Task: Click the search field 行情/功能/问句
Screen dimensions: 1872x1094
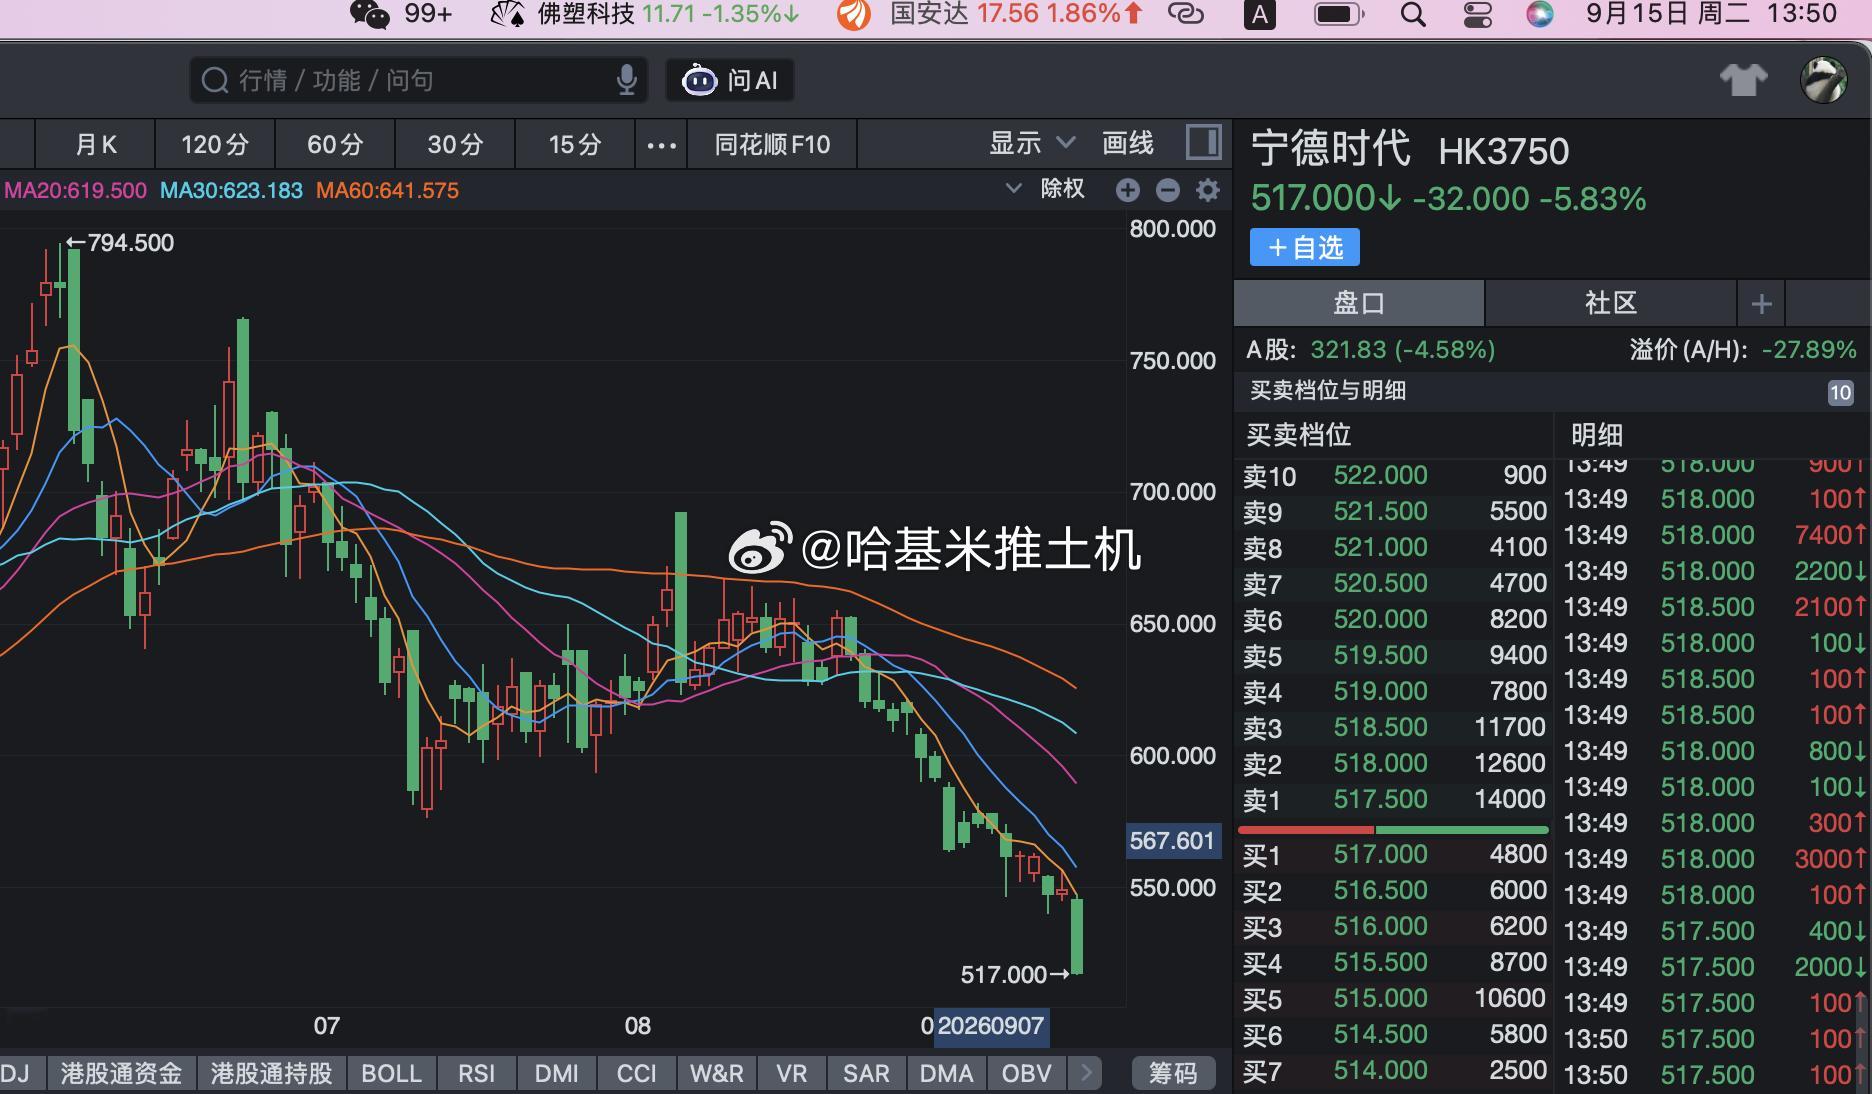Action: (419, 80)
